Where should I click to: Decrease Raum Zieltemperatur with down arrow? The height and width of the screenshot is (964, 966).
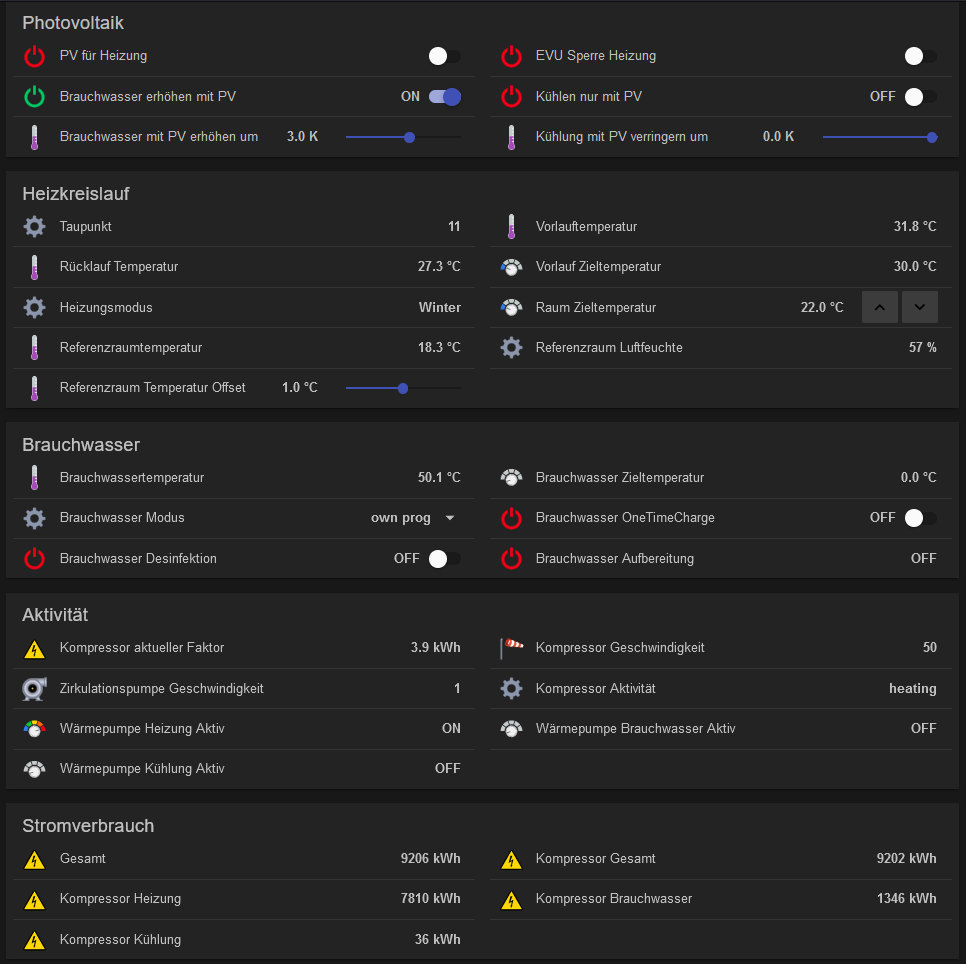point(919,307)
